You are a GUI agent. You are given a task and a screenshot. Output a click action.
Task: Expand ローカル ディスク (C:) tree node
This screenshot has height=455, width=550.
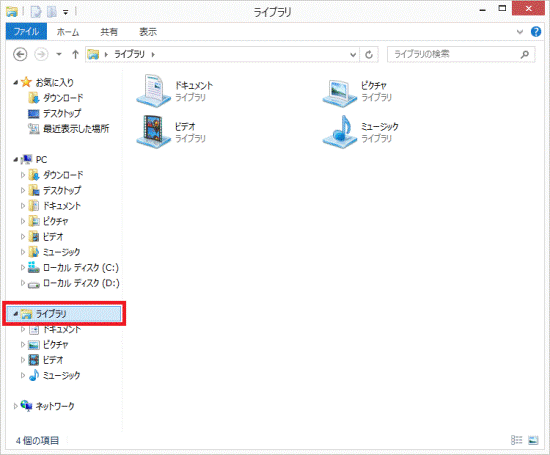pos(23,268)
